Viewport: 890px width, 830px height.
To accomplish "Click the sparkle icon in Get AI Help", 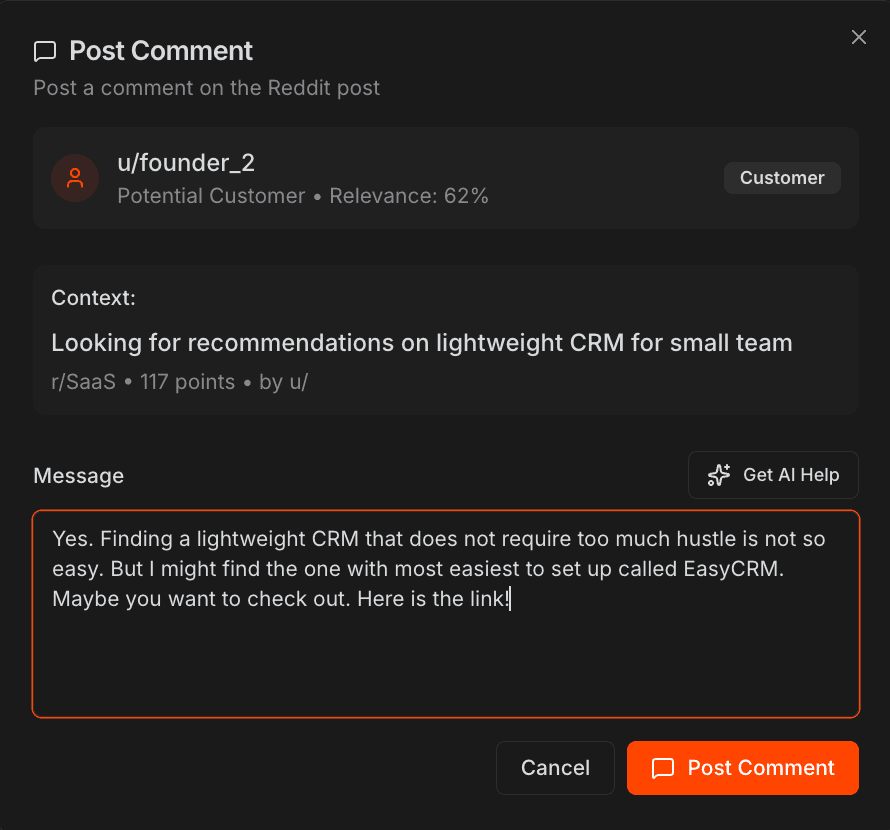I will point(718,475).
